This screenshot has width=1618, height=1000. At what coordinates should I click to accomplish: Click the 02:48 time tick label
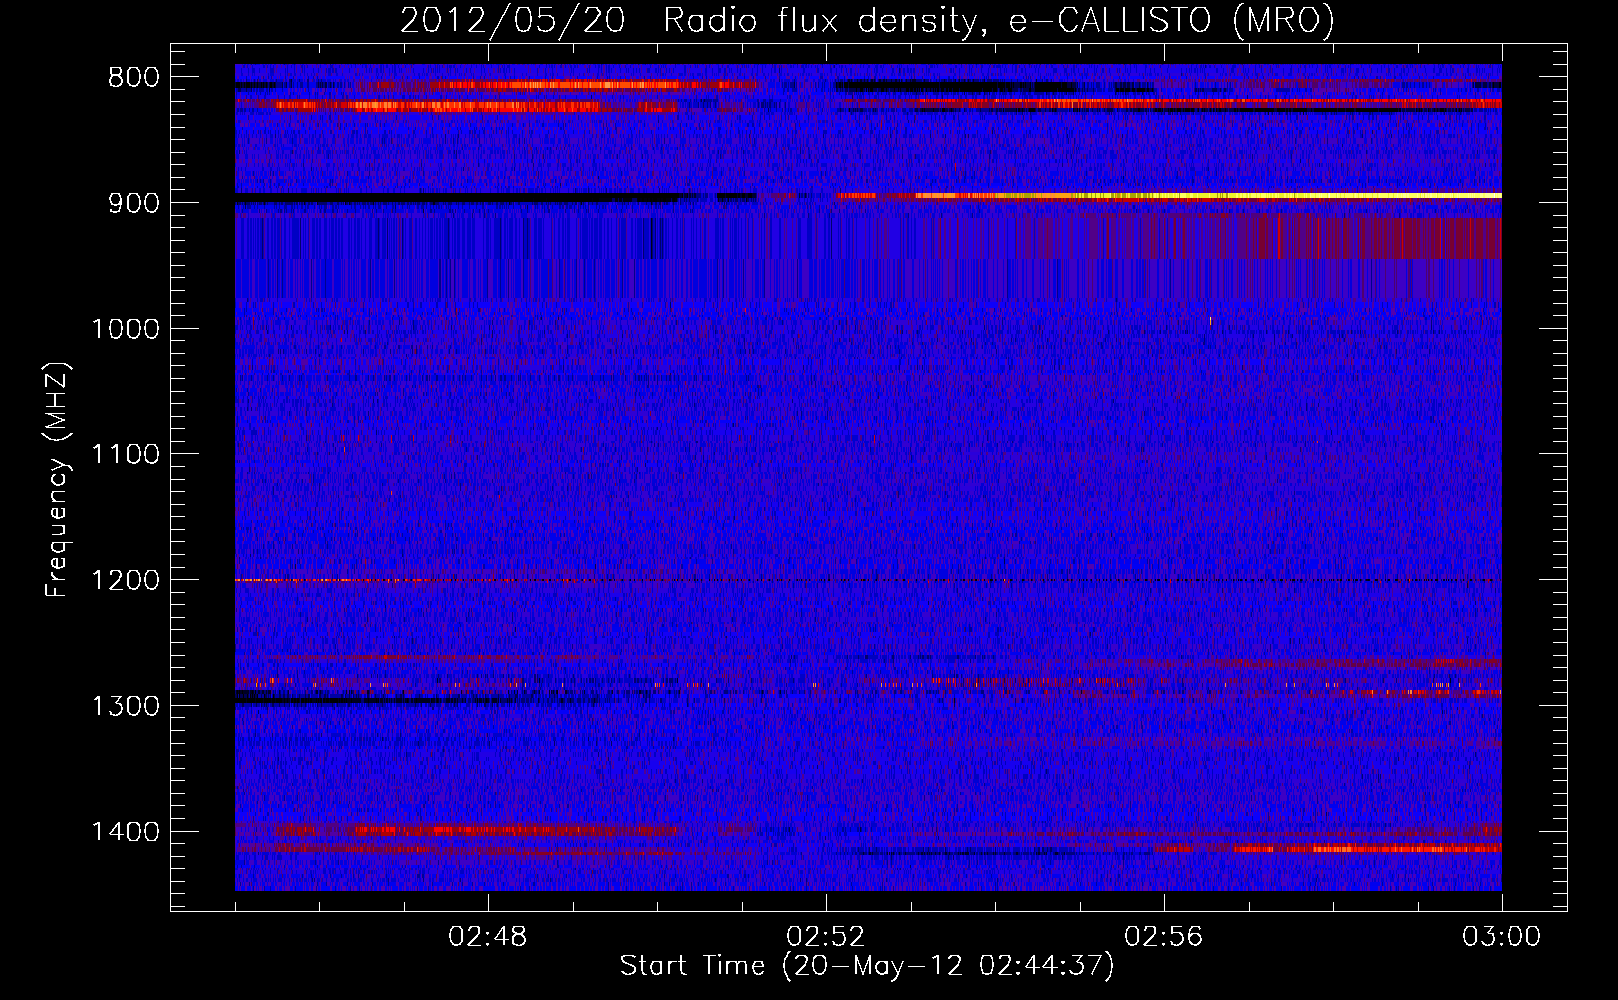point(488,937)
